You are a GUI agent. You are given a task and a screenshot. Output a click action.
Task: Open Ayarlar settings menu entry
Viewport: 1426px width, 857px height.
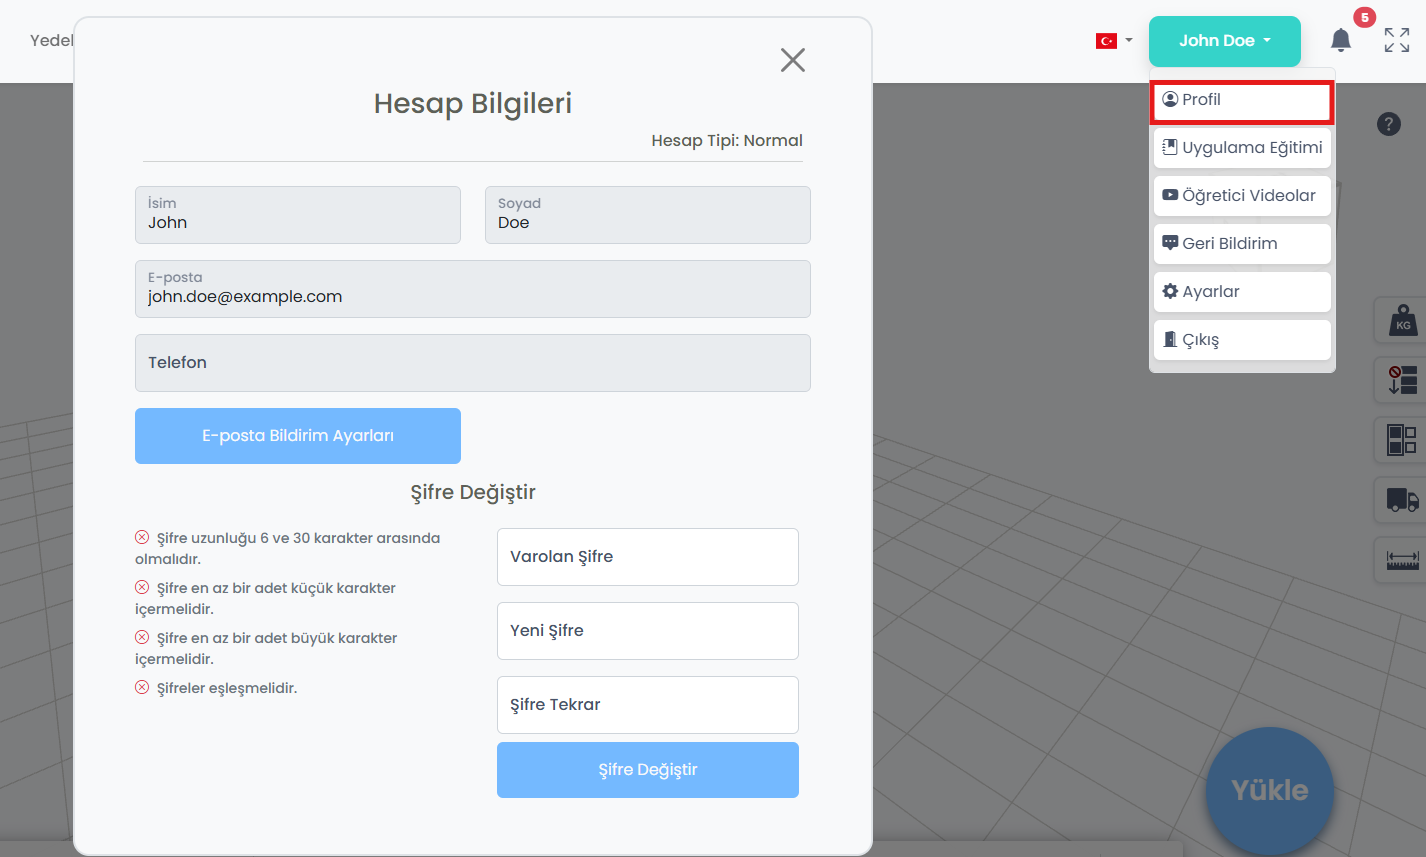[1242, 292]
